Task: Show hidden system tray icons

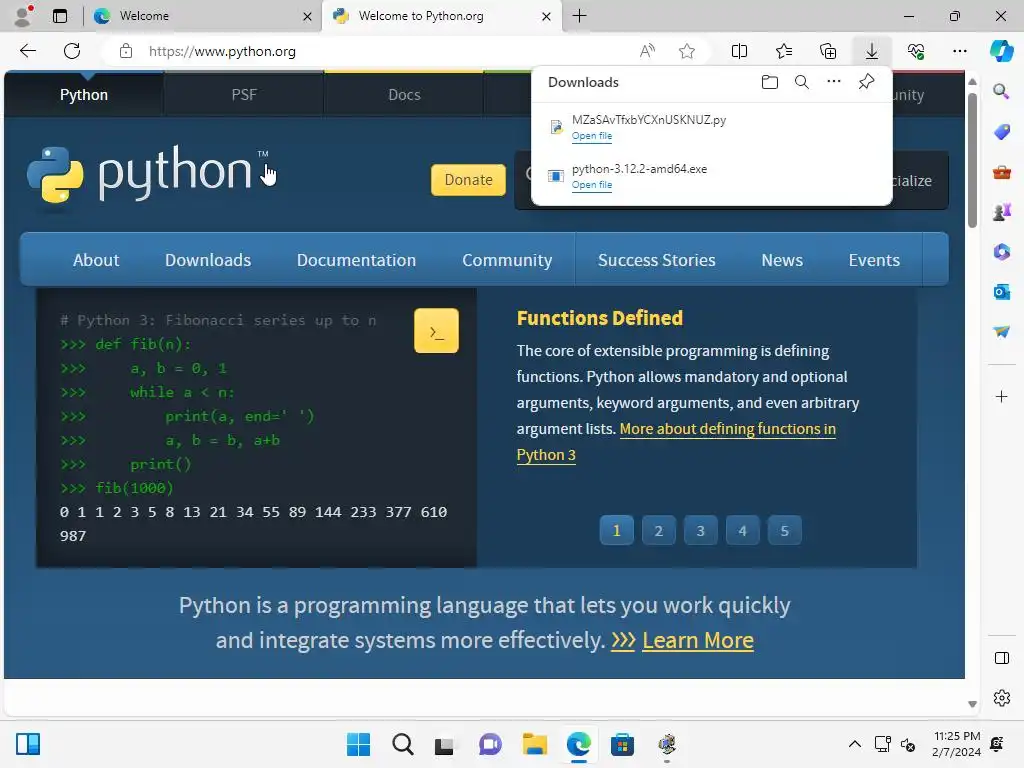Action: [854, 744]
